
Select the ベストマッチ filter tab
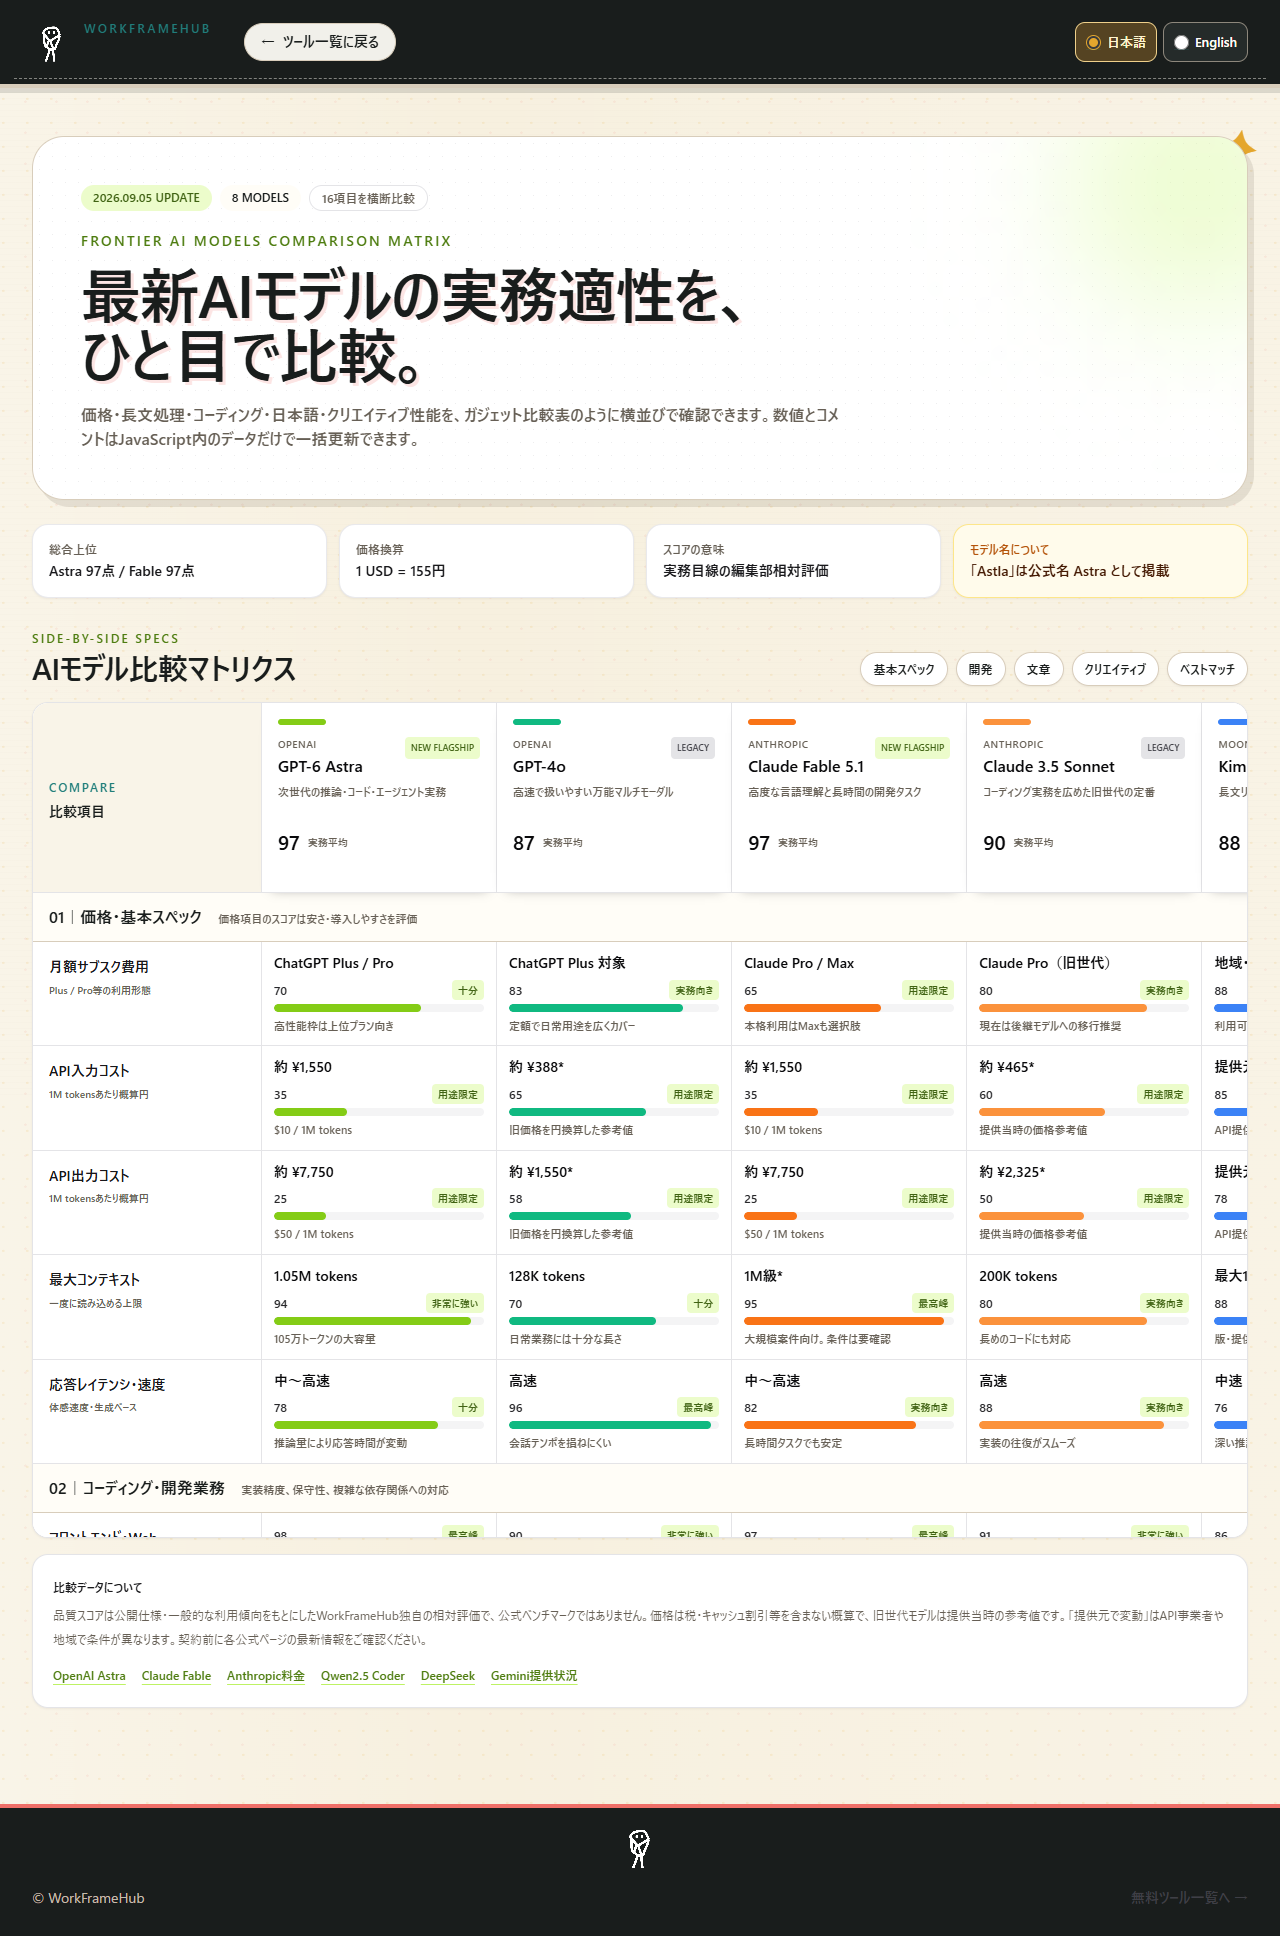tap(1207, 669)
